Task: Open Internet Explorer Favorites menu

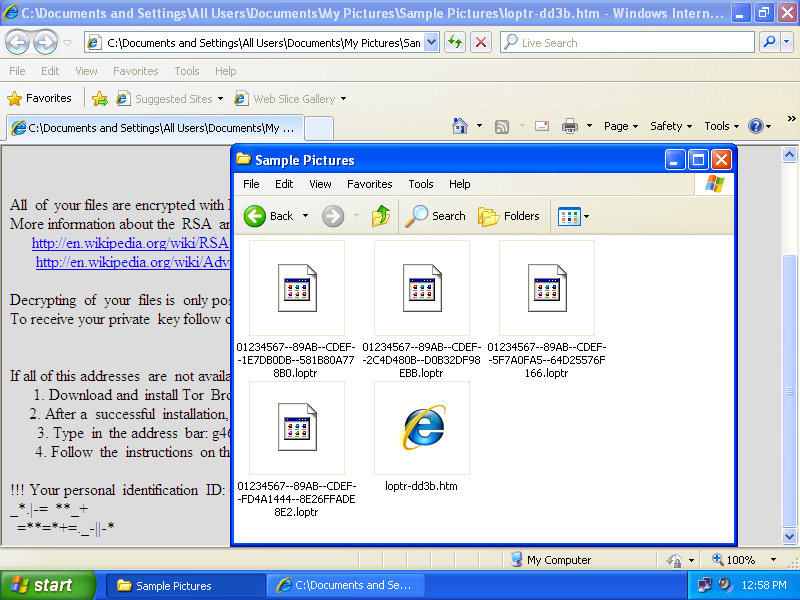Action: pyautogui.click(x=136, y=71)
